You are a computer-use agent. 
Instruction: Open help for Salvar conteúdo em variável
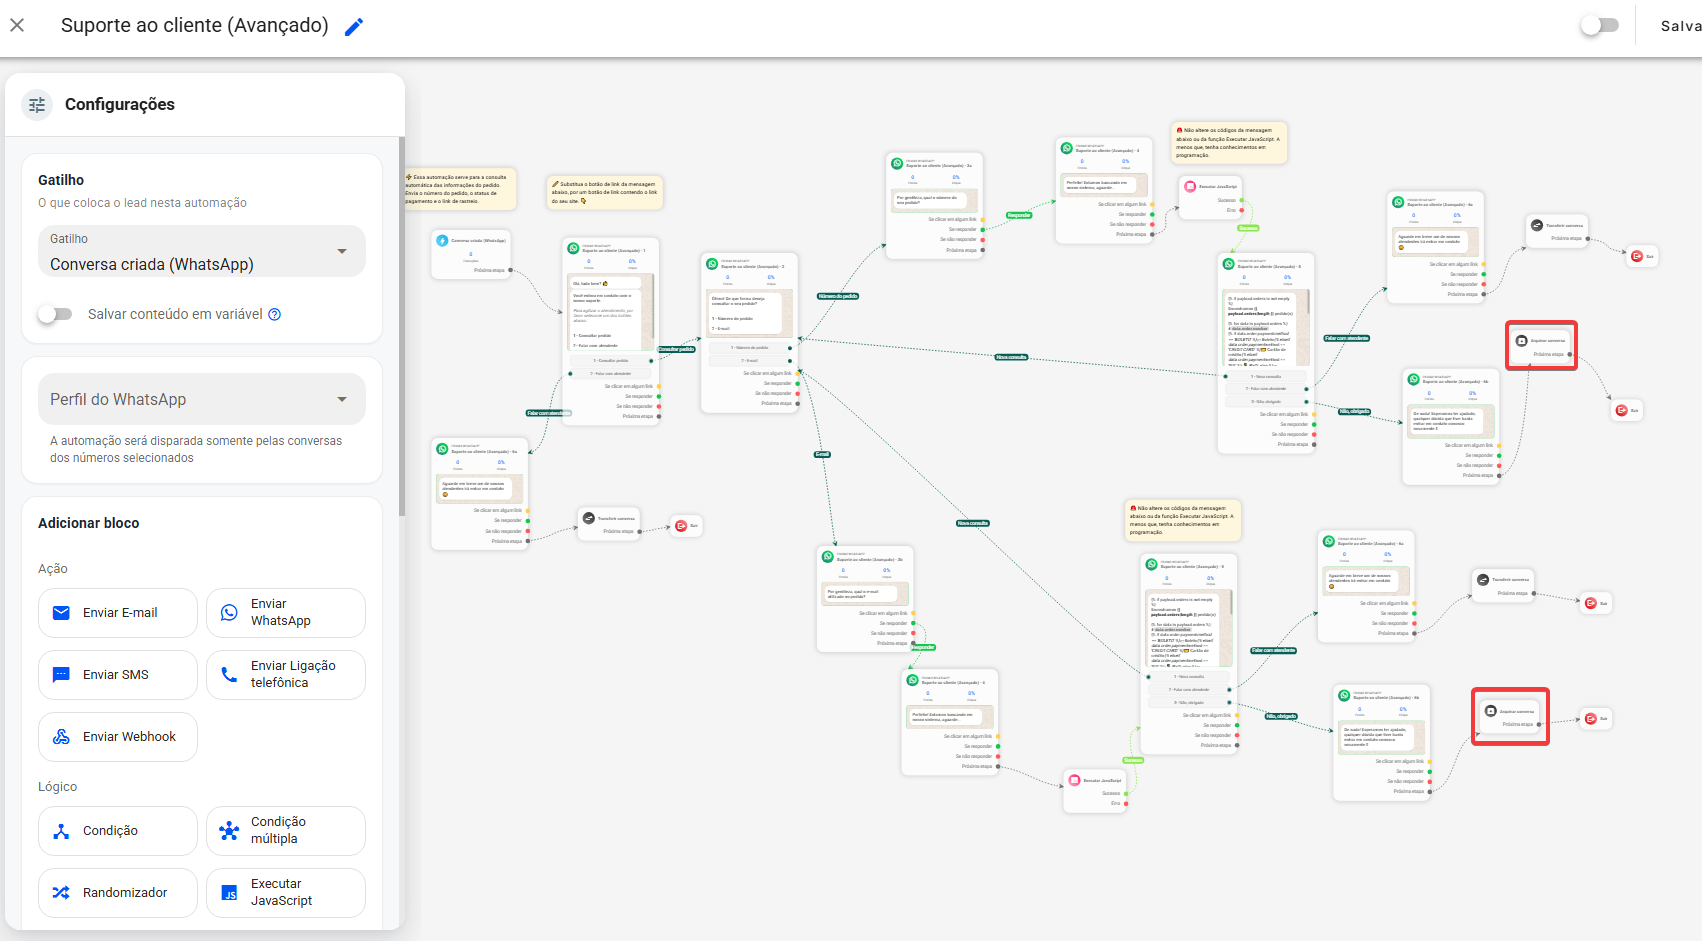point(275,314)
